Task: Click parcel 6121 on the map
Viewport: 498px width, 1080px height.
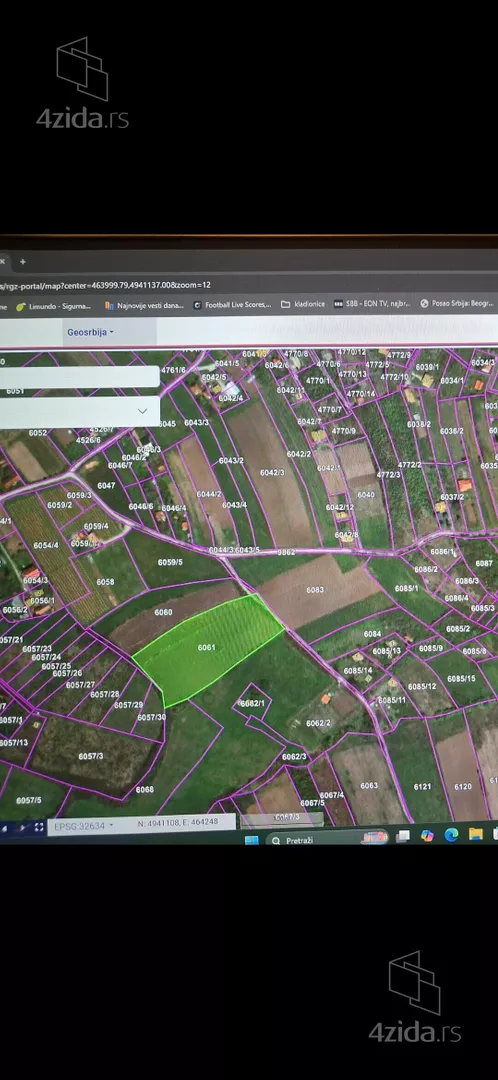Action: pyautogui.click(x=422, y=787)
